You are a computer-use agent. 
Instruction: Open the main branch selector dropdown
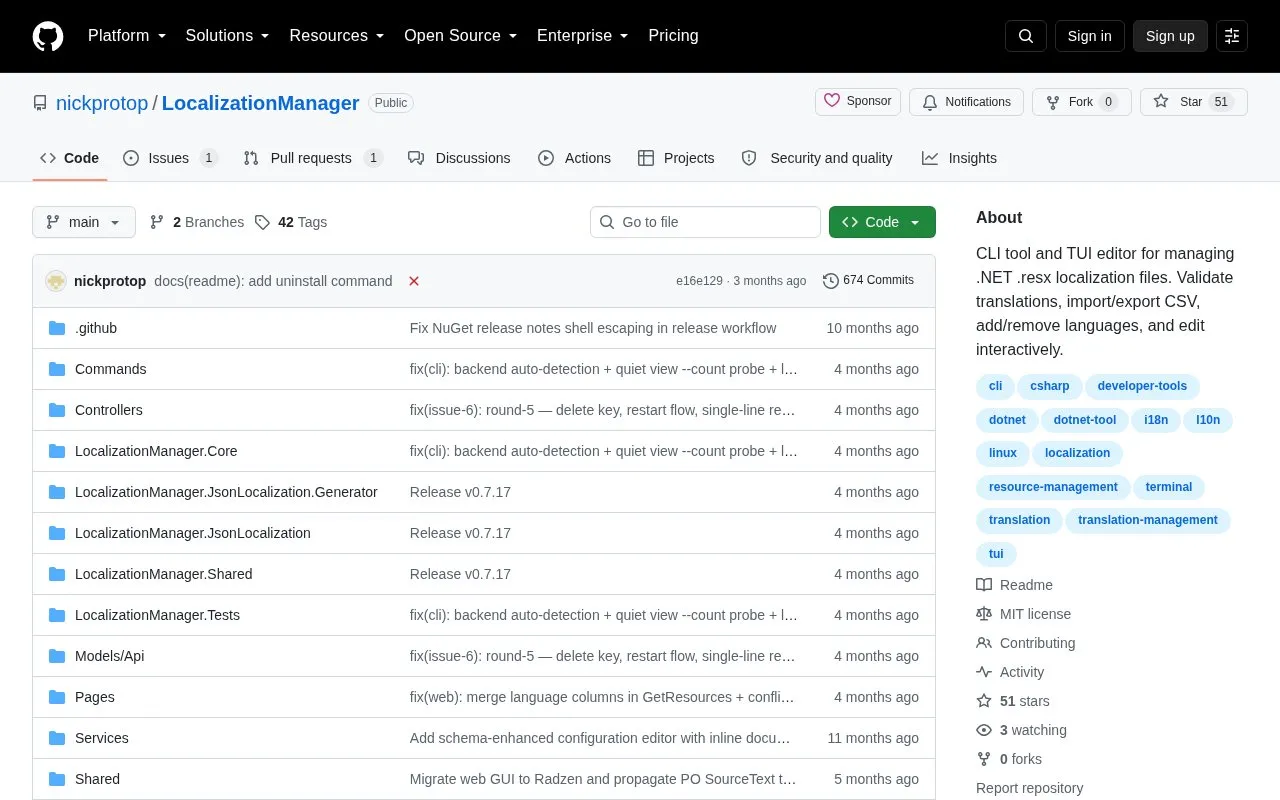84,222
